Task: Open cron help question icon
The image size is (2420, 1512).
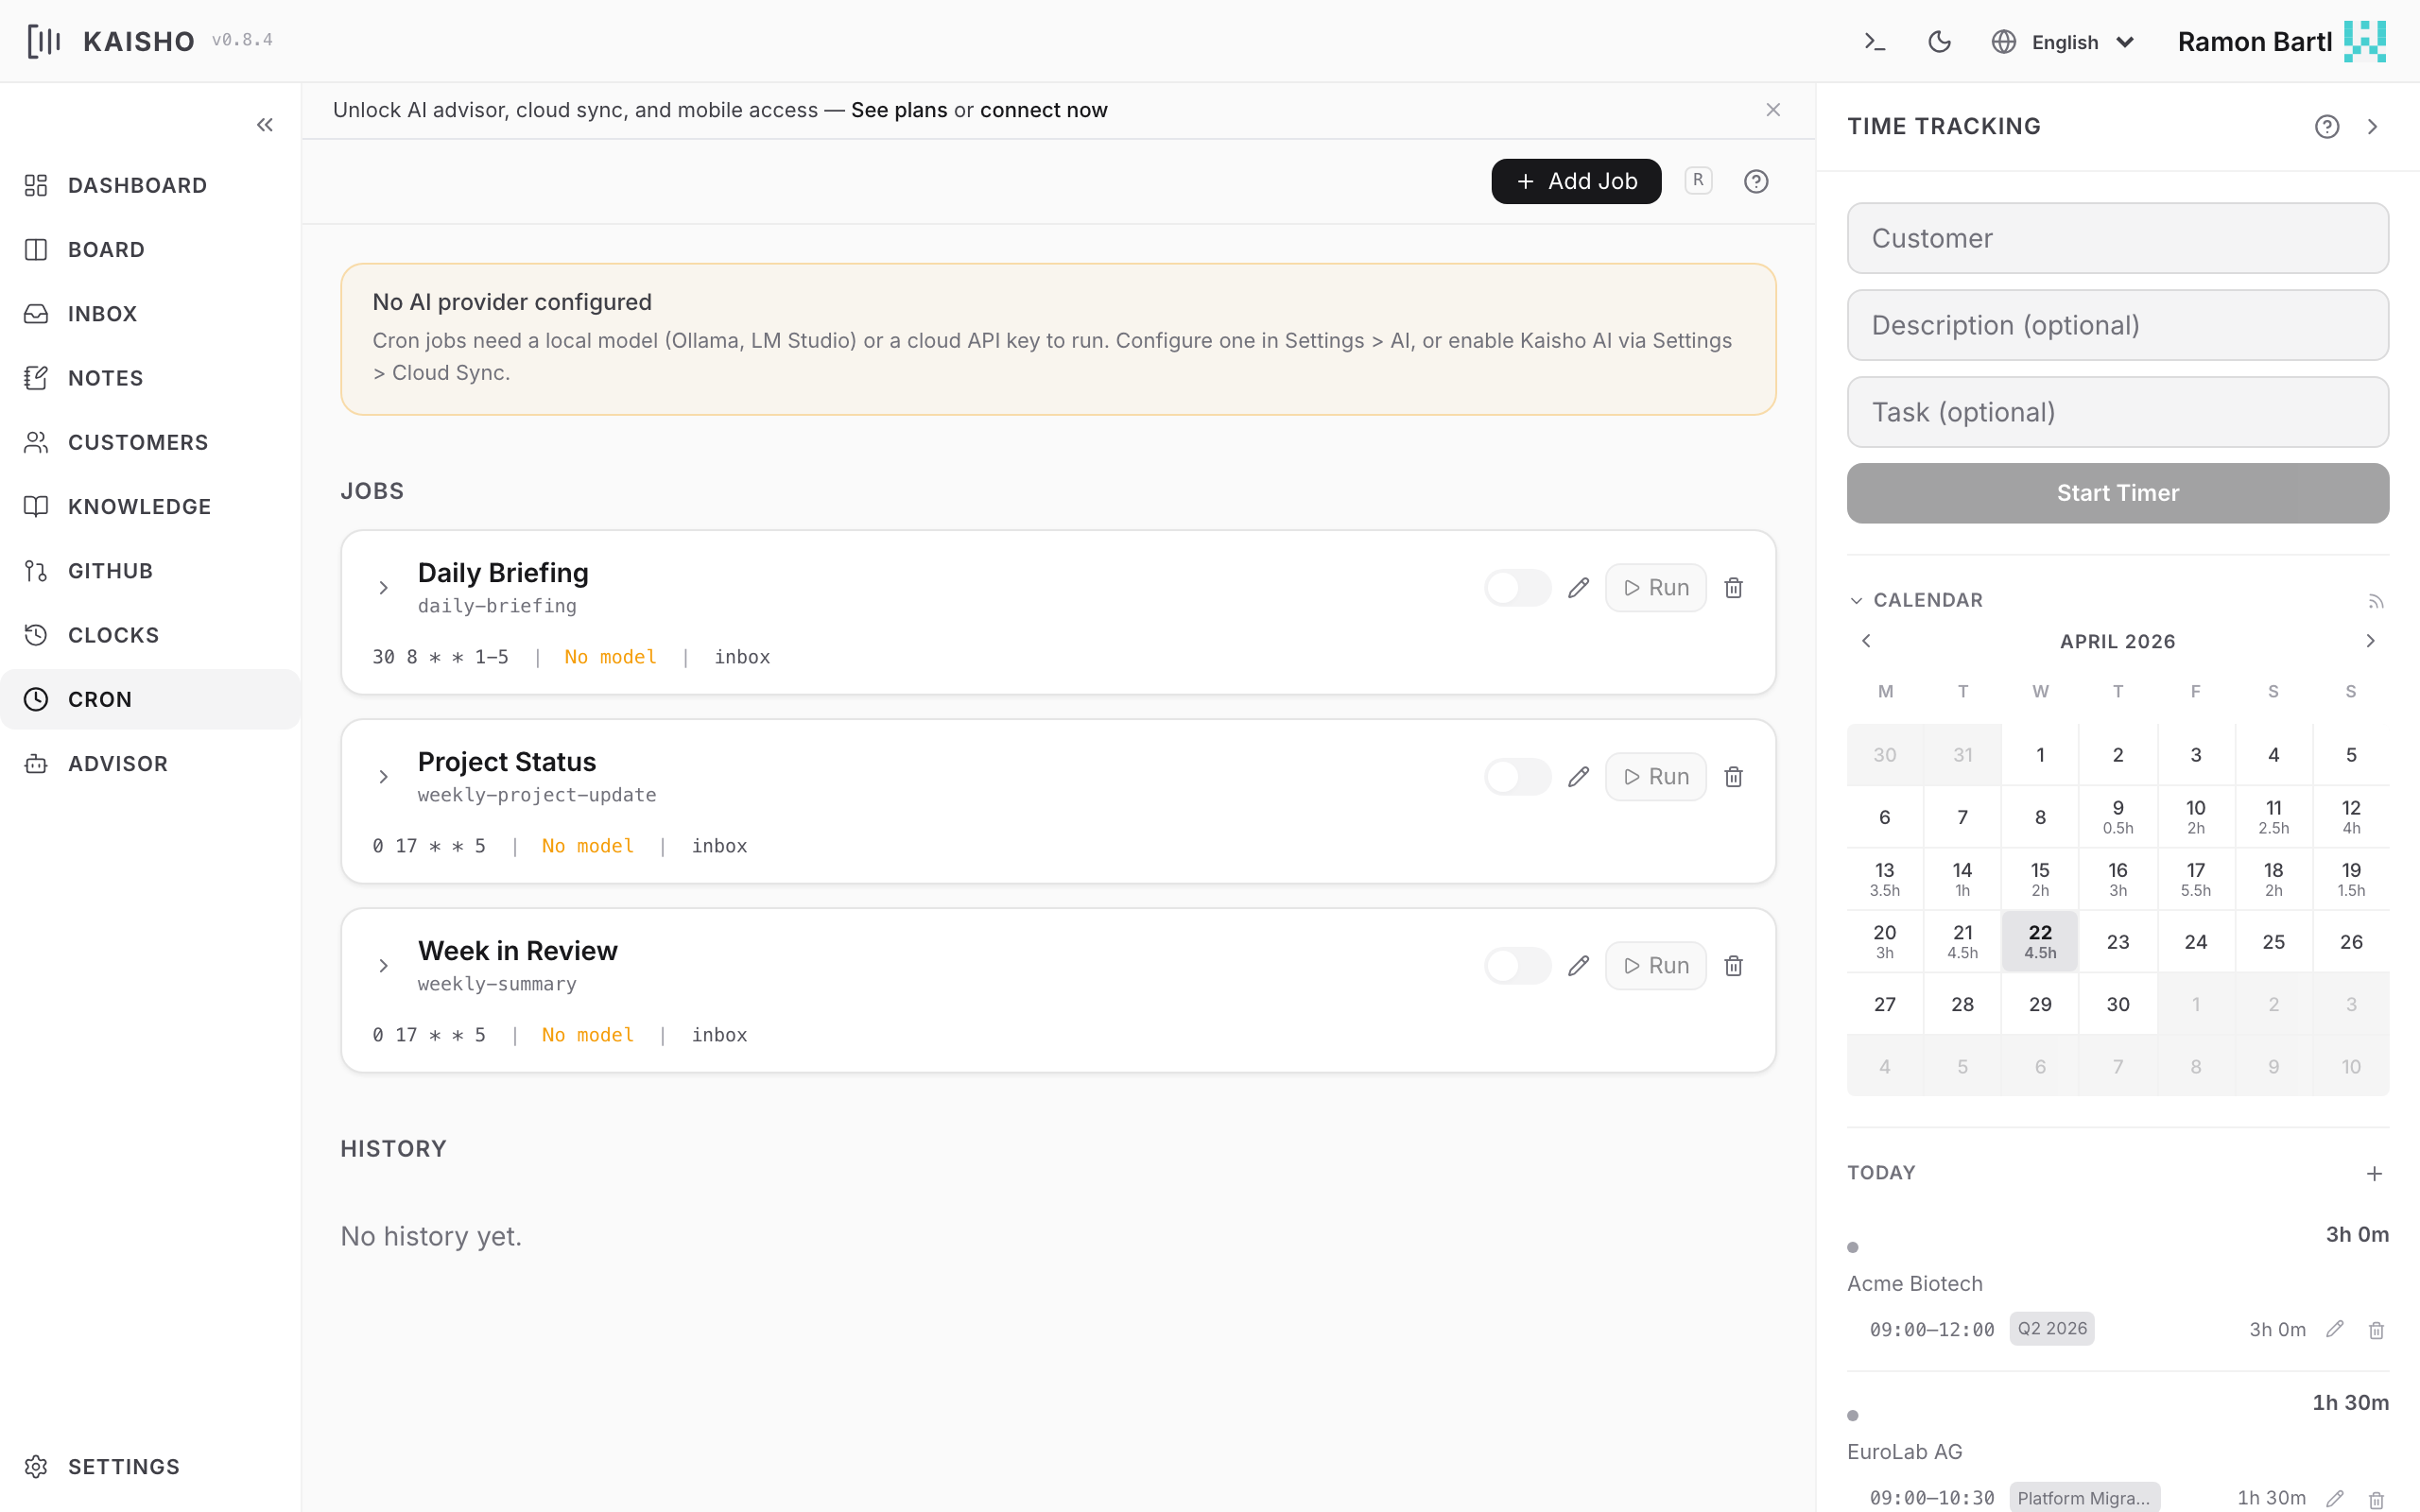Action: pyautogui.click(x=1755, y=181)
